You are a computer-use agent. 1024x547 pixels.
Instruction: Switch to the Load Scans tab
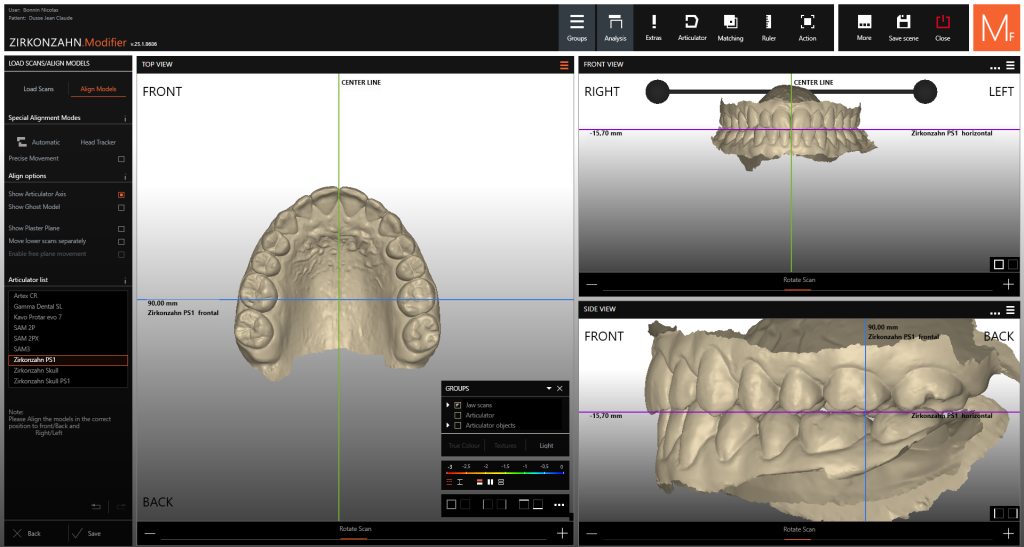click(x=39, y=89)
